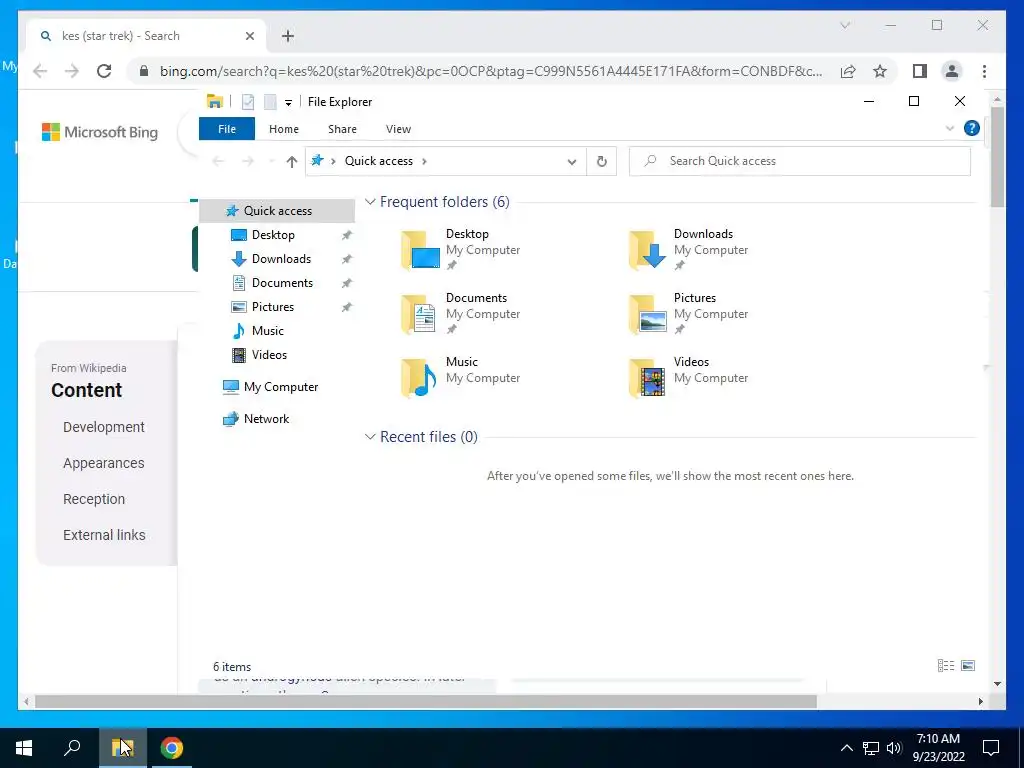1024x768 pixels.
Task: Select Music in navigation pane
Action: coord(268,331)
